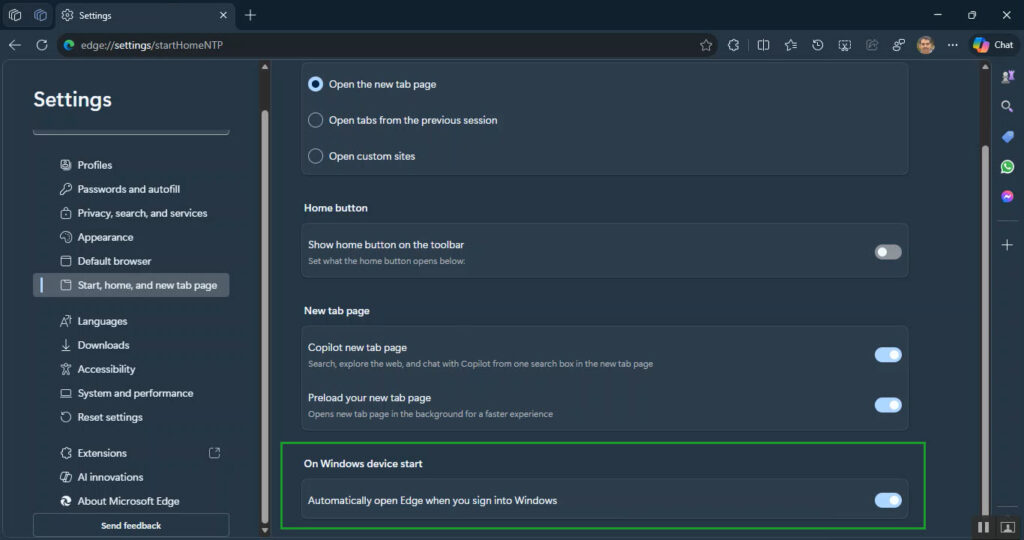
Task: Open Messenger in the Edge sidebar
Action: [x=1007, y=196]
